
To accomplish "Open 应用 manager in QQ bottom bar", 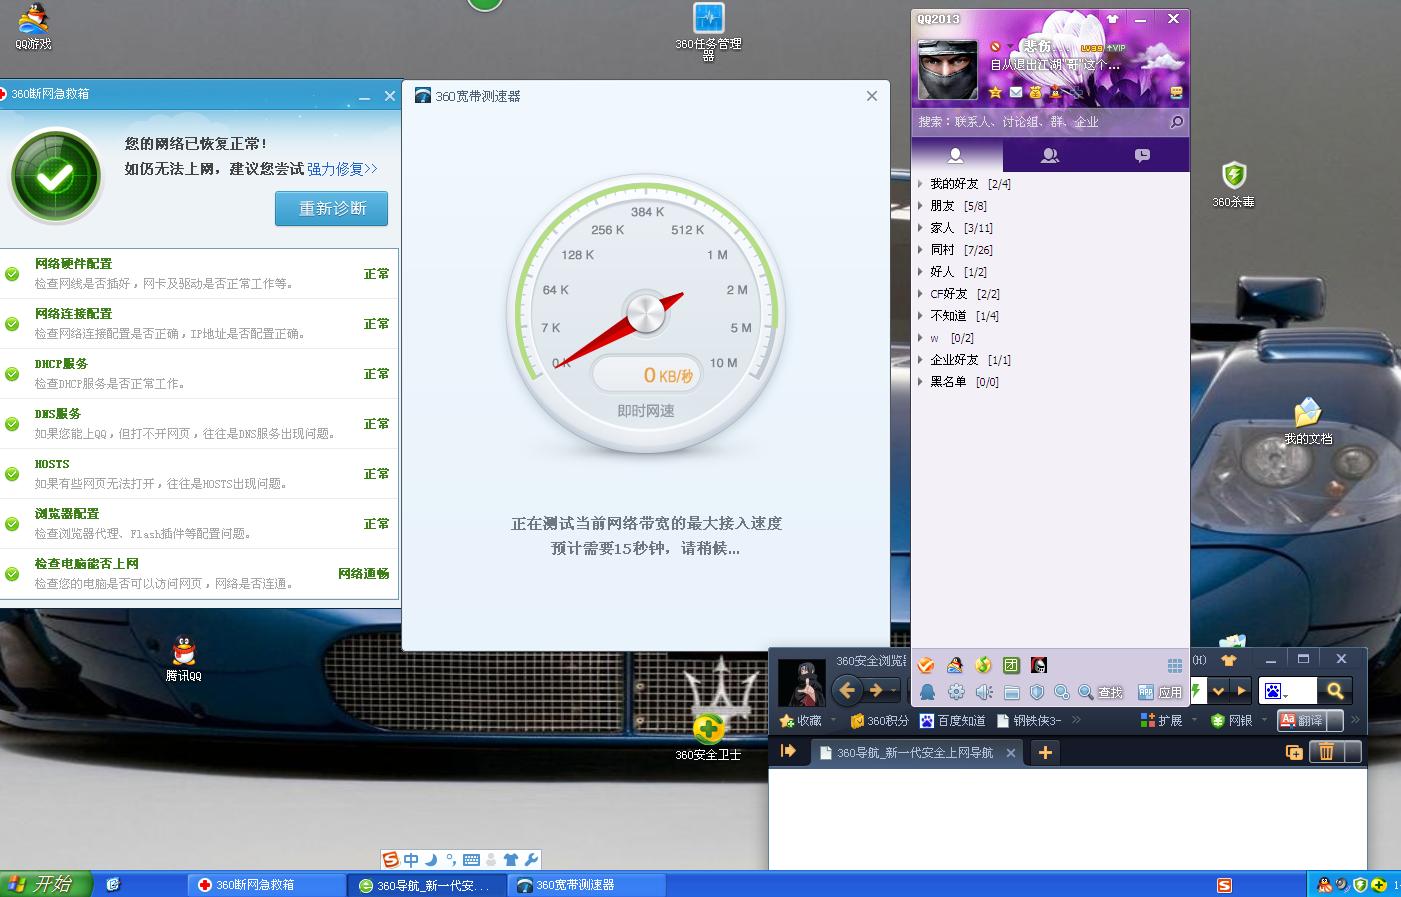I will pos(1160,692).
